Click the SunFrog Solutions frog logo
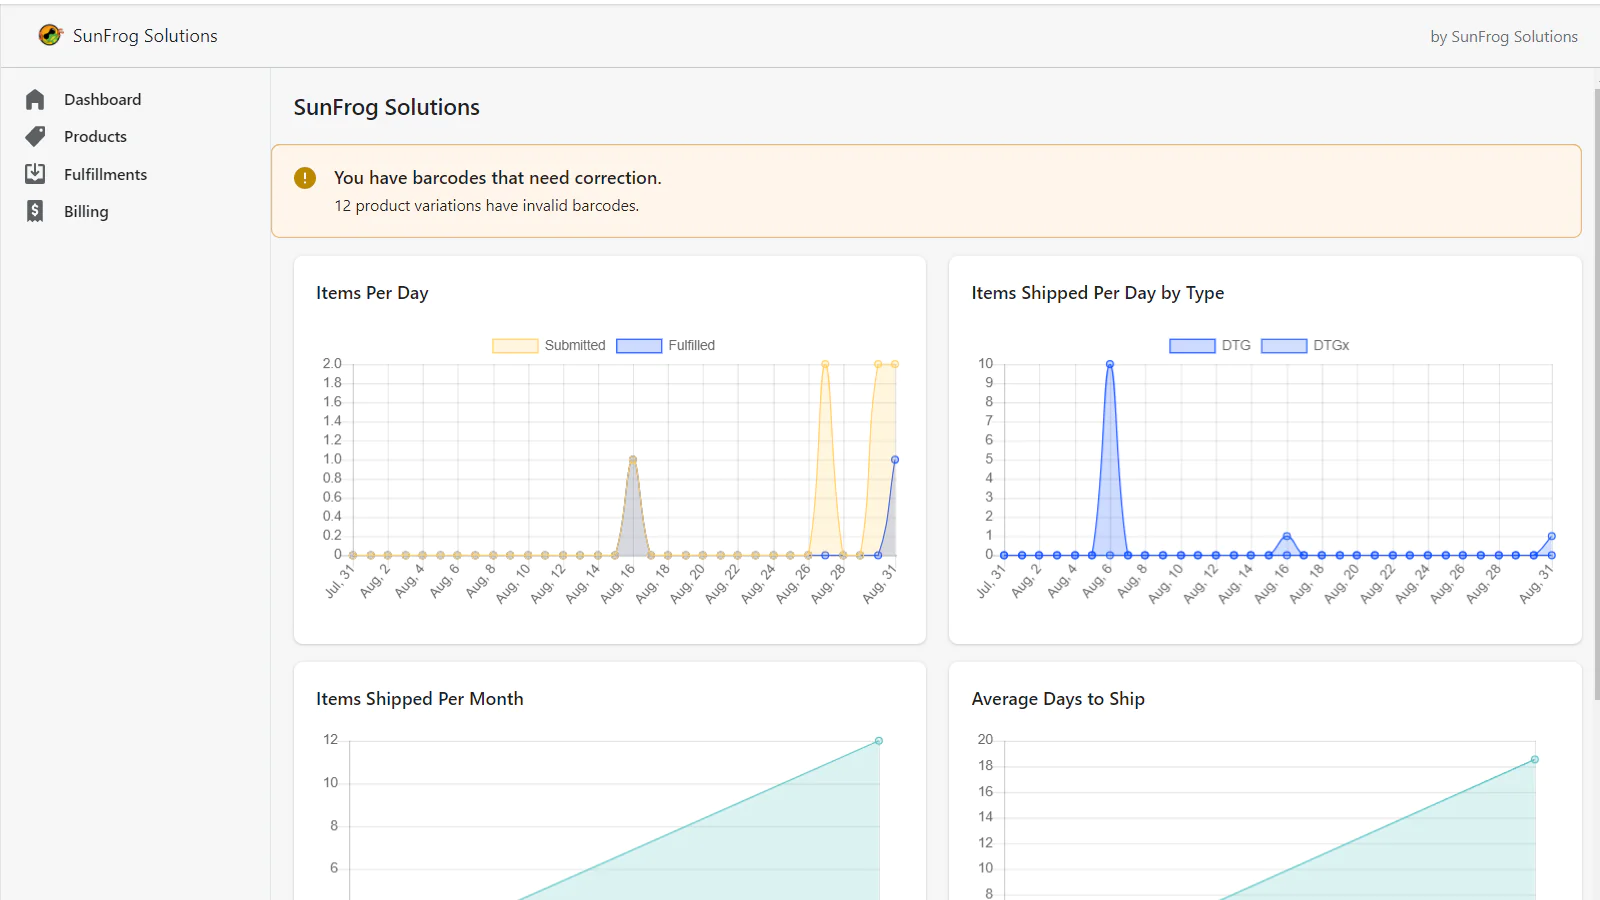This screenshot has width=1600, height=900. click(50, 34)
